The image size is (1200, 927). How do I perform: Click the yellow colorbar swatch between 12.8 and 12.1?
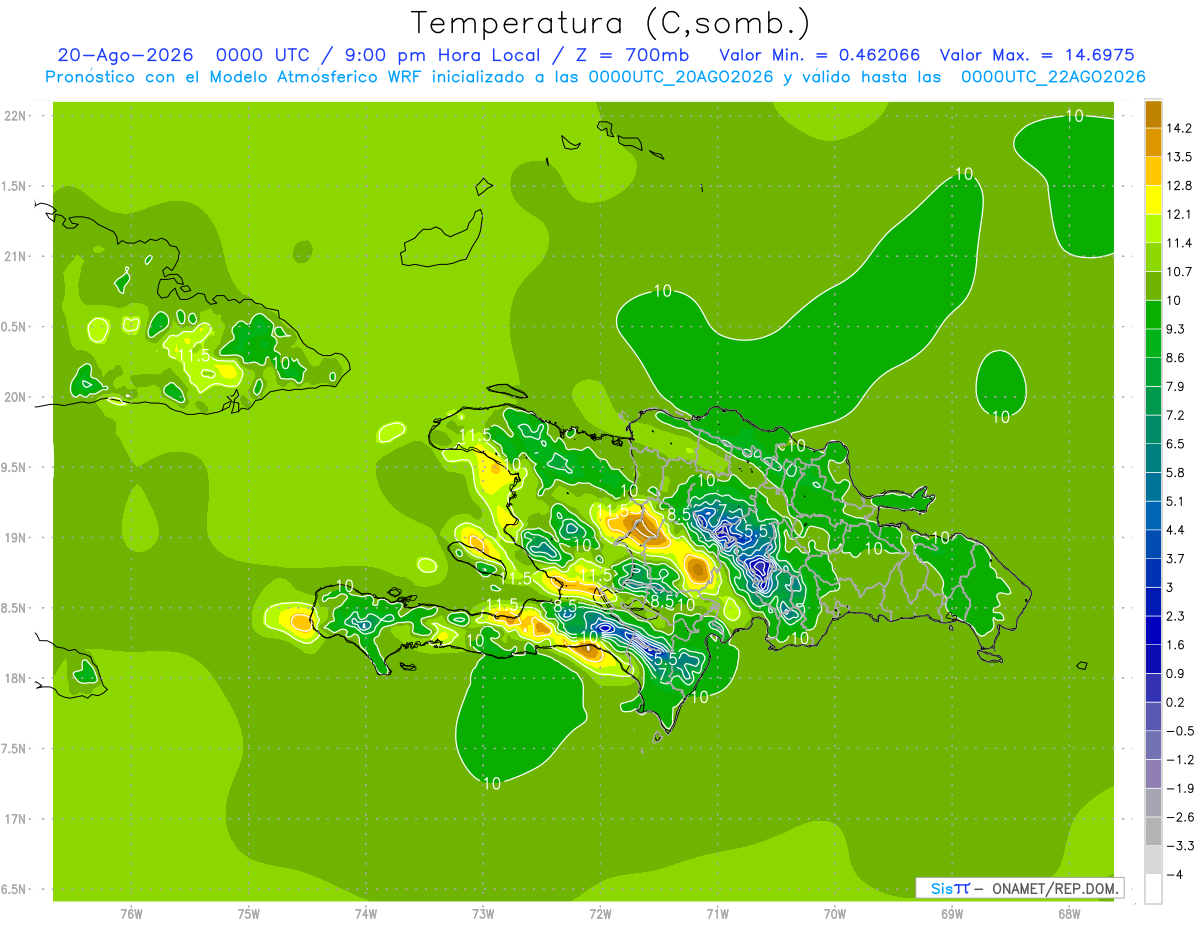(1153, 200)
